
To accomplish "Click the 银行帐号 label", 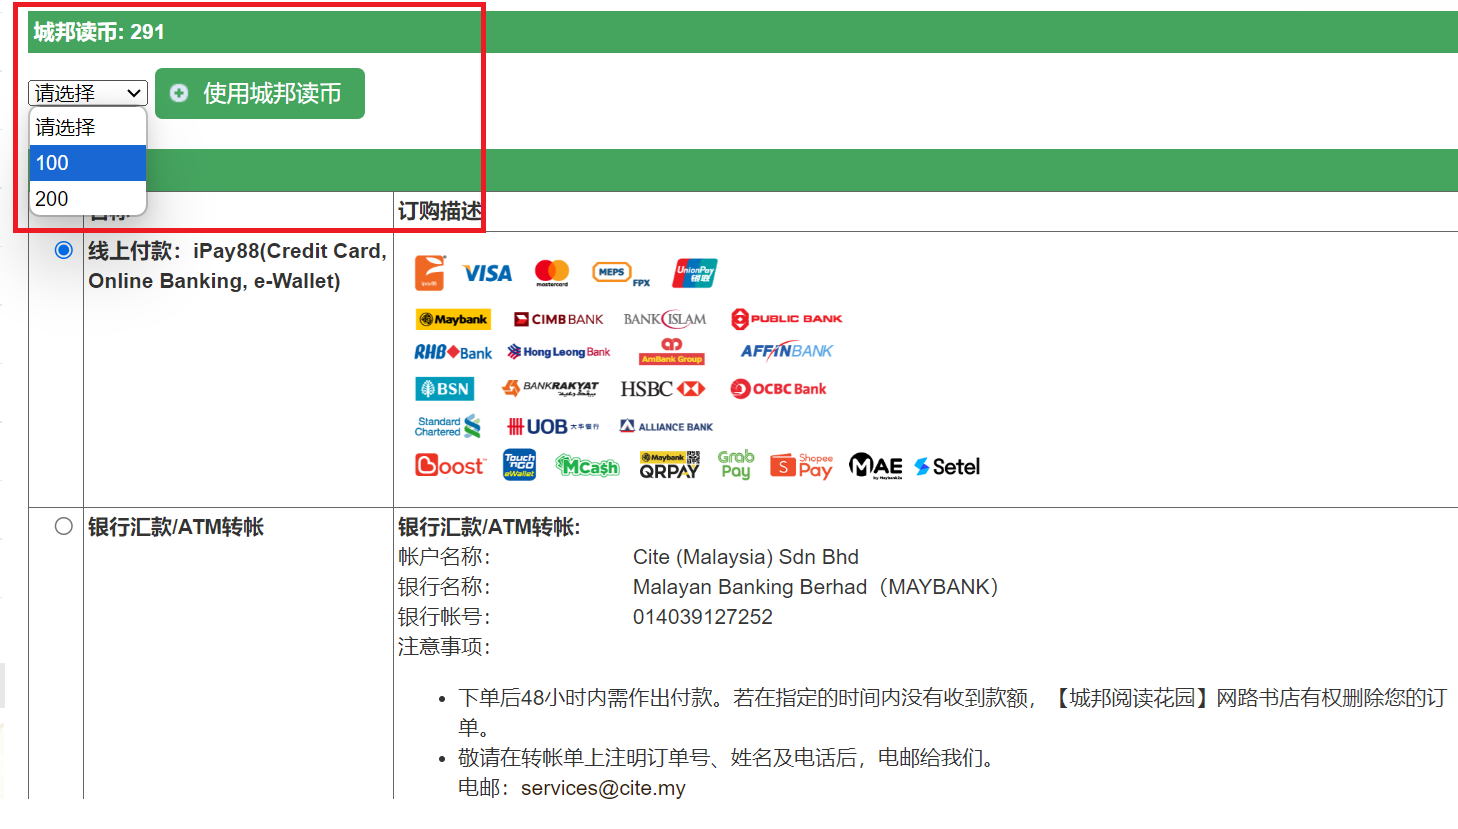I will (444, 617).
